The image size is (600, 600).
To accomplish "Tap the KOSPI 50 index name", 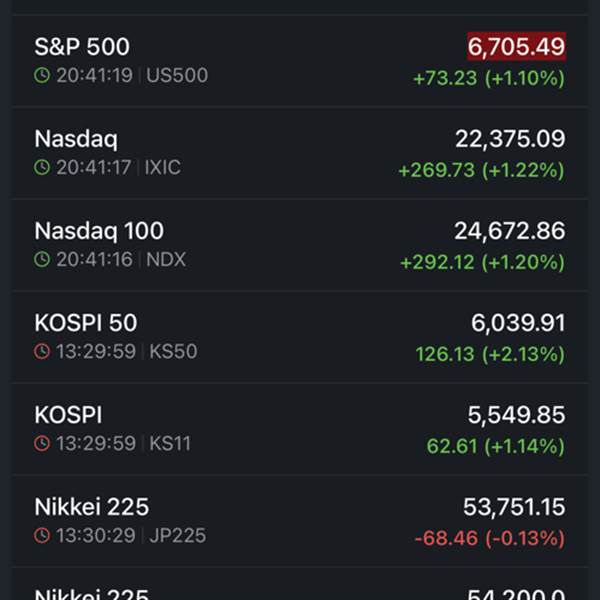I will [x=86, y=323].
